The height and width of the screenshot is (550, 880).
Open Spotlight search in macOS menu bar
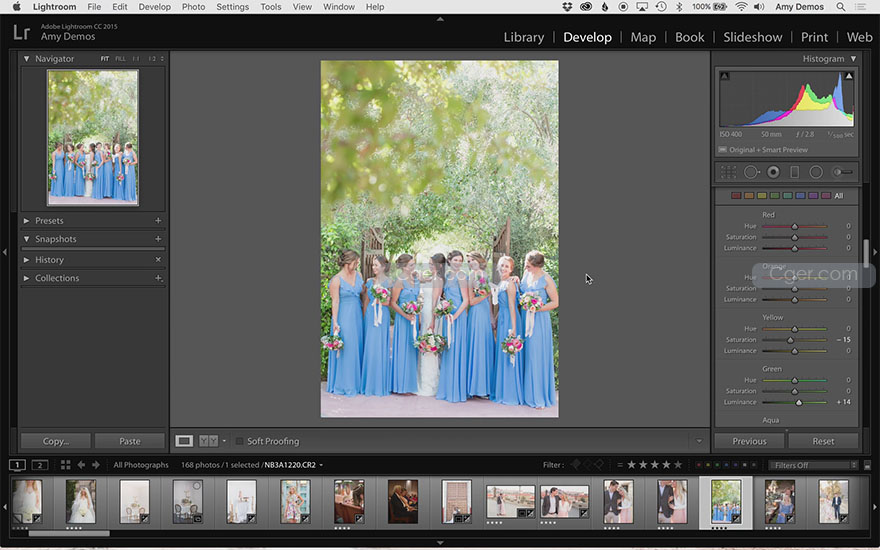[x=841, y=7]
